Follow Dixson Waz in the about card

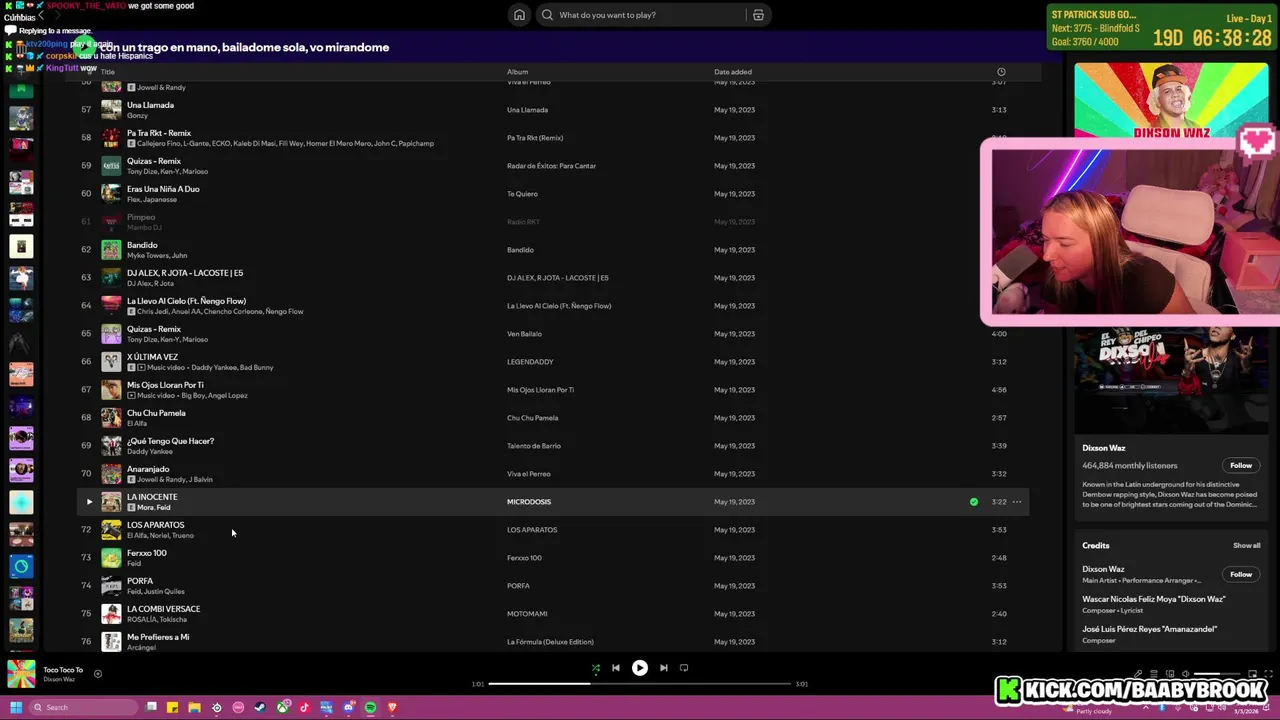[1241, 465]
